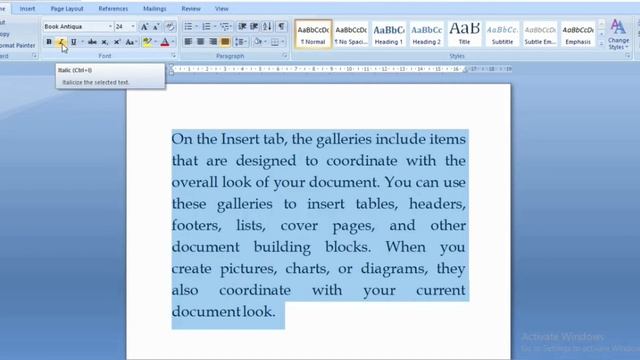The height and width of the screenshot is (360, 640).
Task: Click the horizontal ruler
Action: pos(341,69)
